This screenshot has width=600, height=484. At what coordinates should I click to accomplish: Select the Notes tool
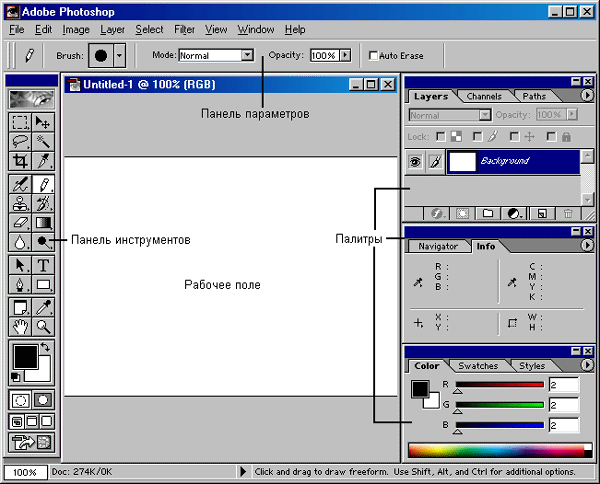(20, 308)
